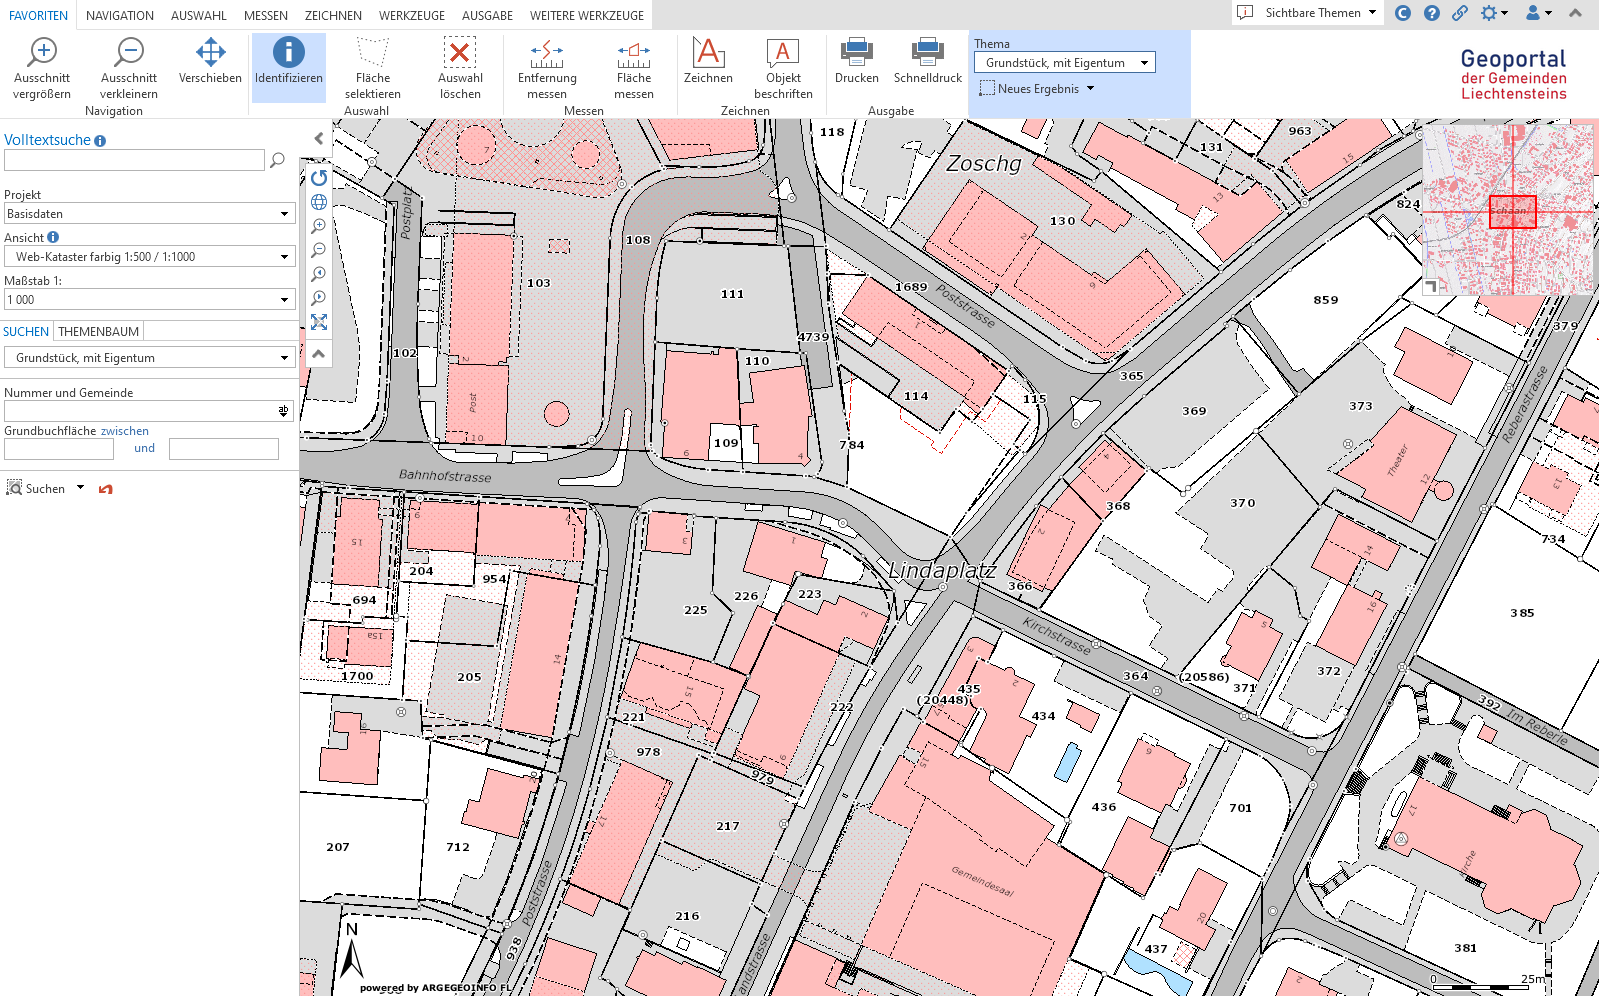Image resolution: width=1599 pixels, height=996 pixels.
Task: Reset search with the red undo arrow
Action: pyautogui.click(x=106, y=489)
